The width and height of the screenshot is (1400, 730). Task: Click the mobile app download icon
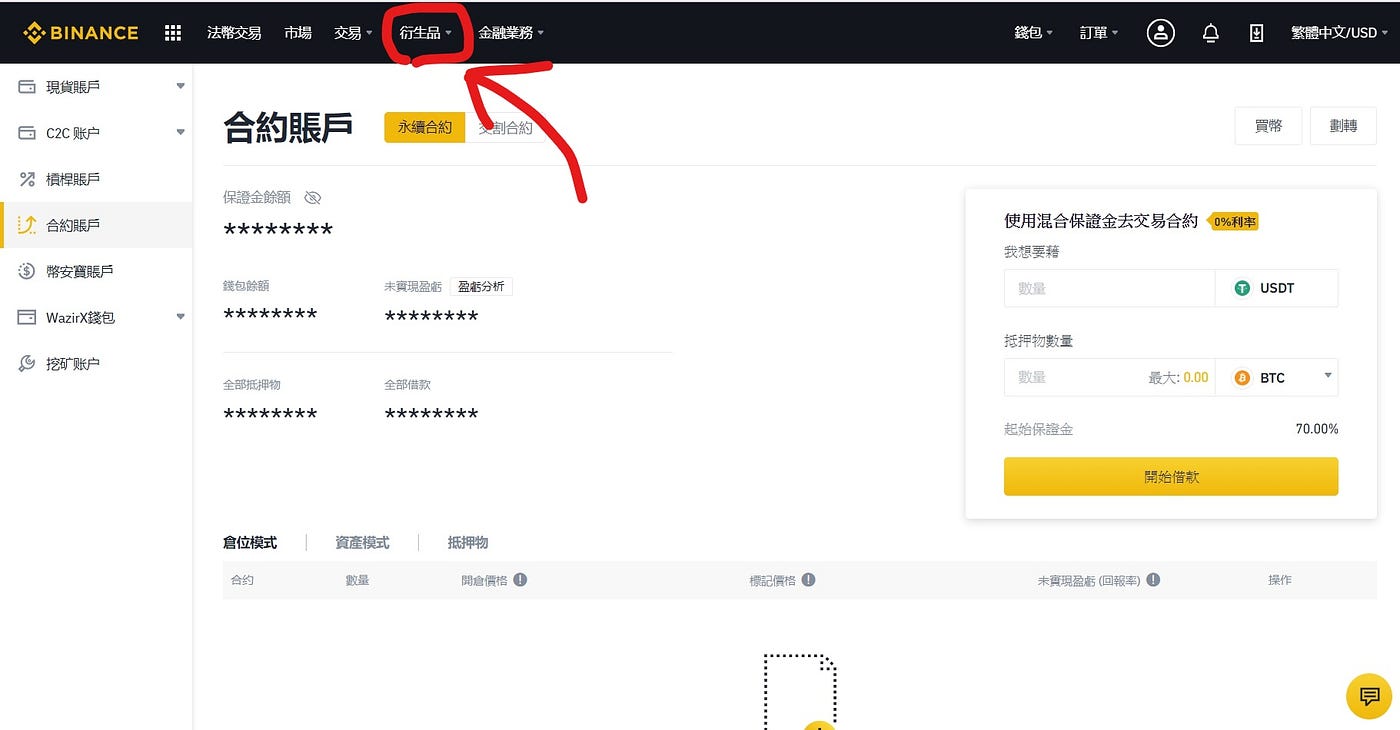(1257, 32)
